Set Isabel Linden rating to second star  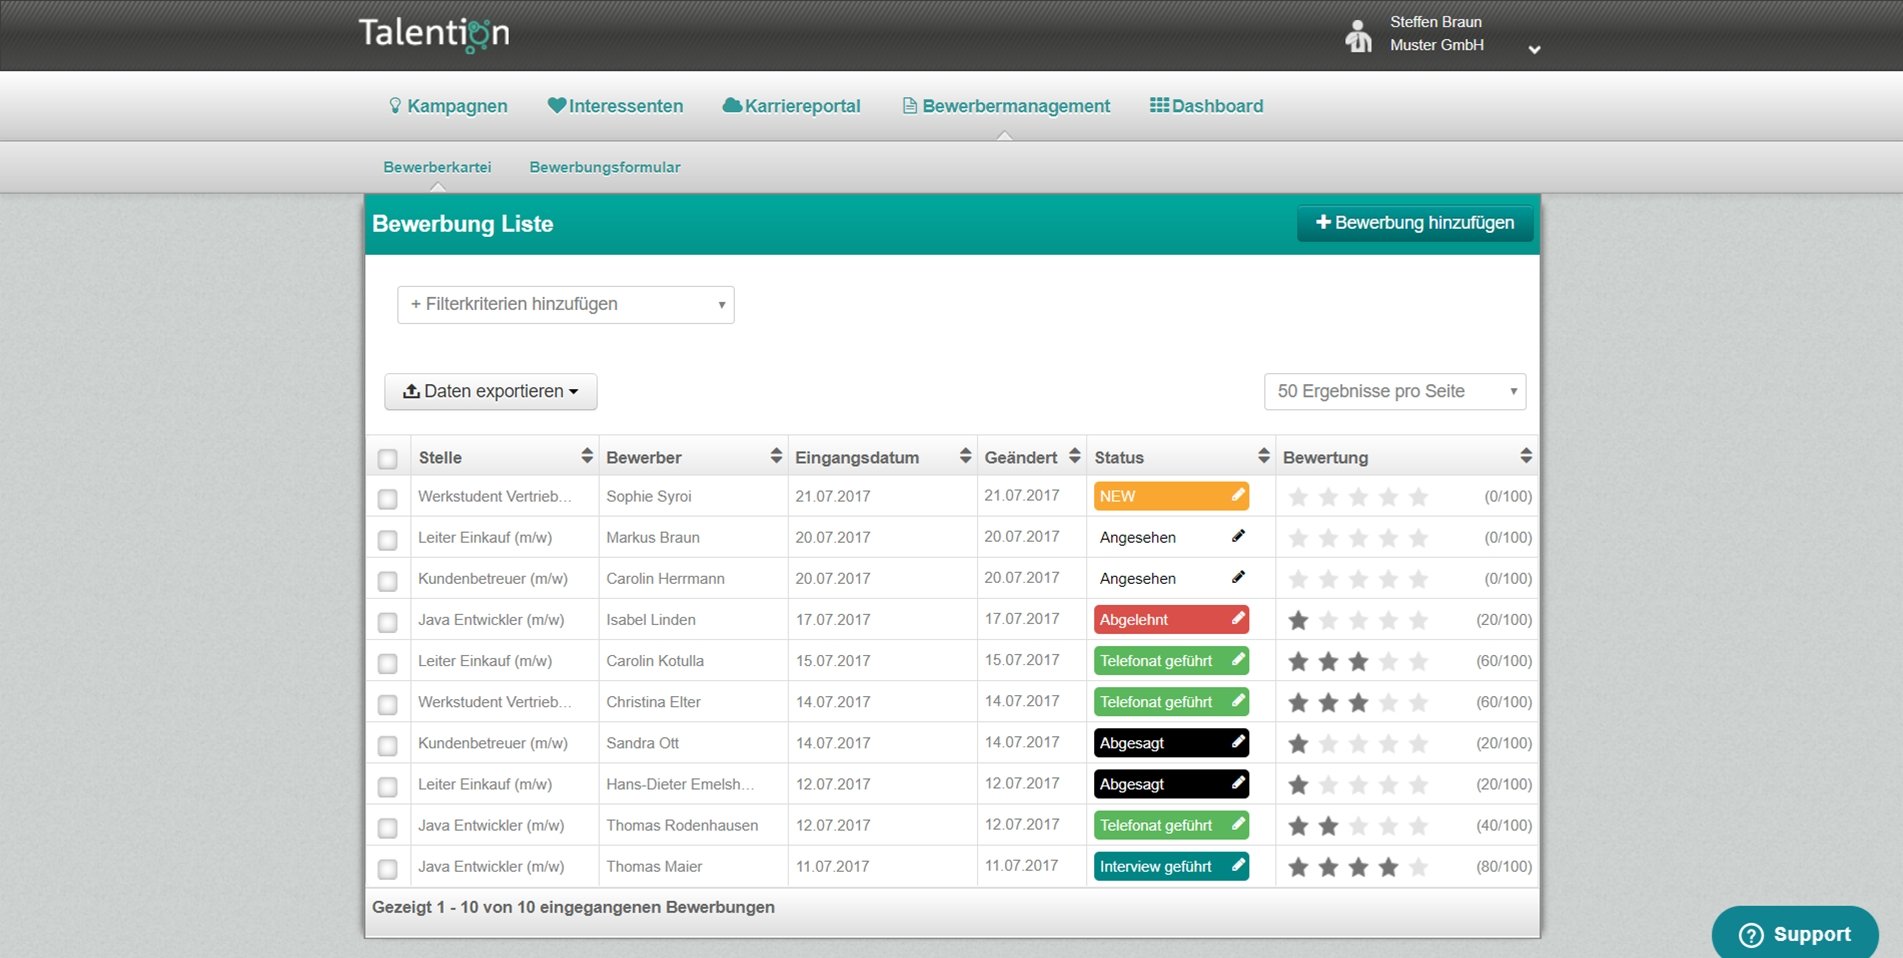1328,620
